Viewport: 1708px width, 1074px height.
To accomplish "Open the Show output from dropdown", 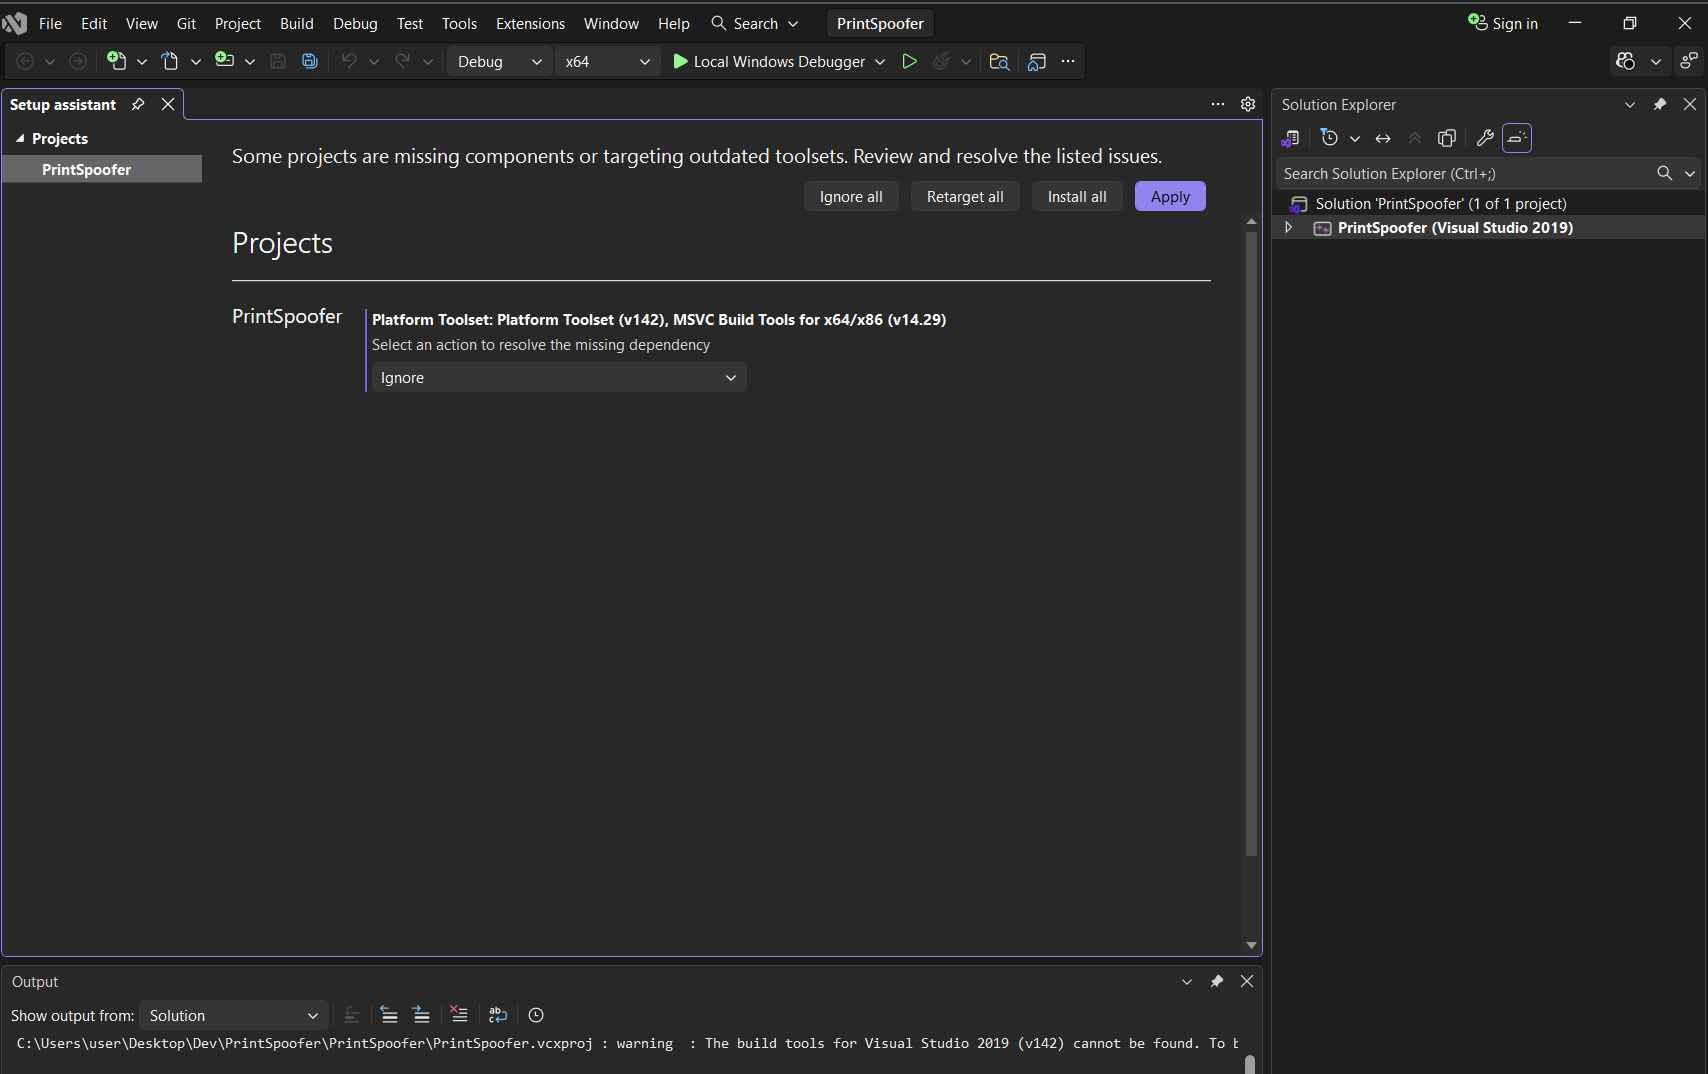I will point(233,1014).
